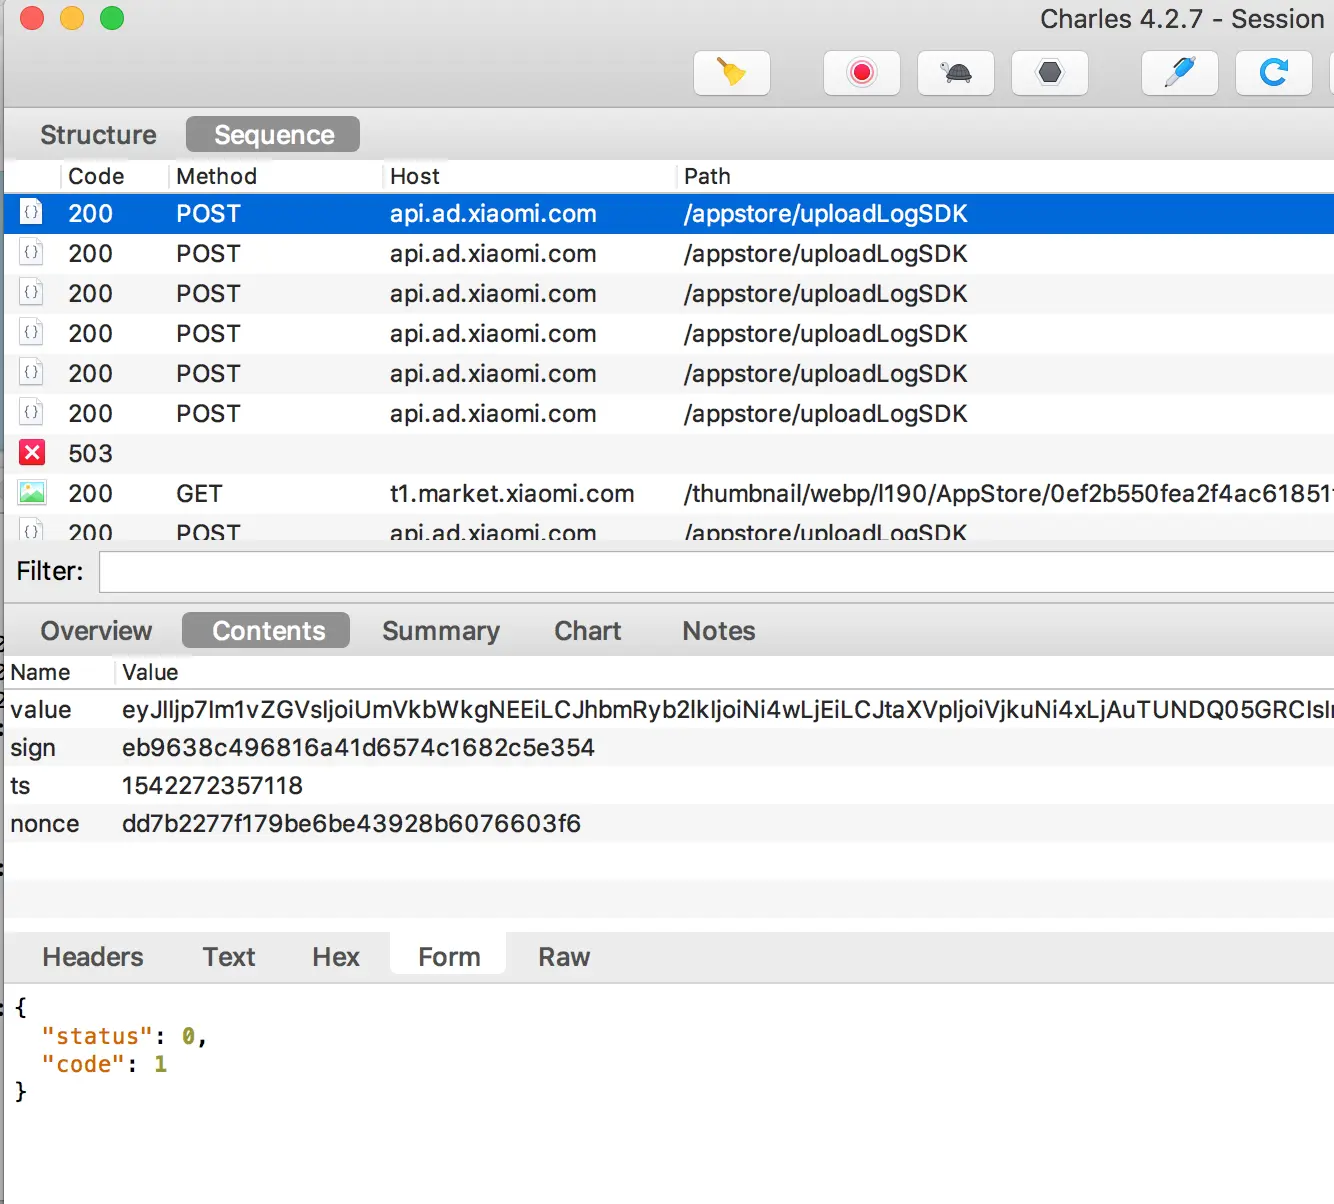Open the compose tool pen icon
This screenshot has height=1204, width=1334.
coord(1180,73)
